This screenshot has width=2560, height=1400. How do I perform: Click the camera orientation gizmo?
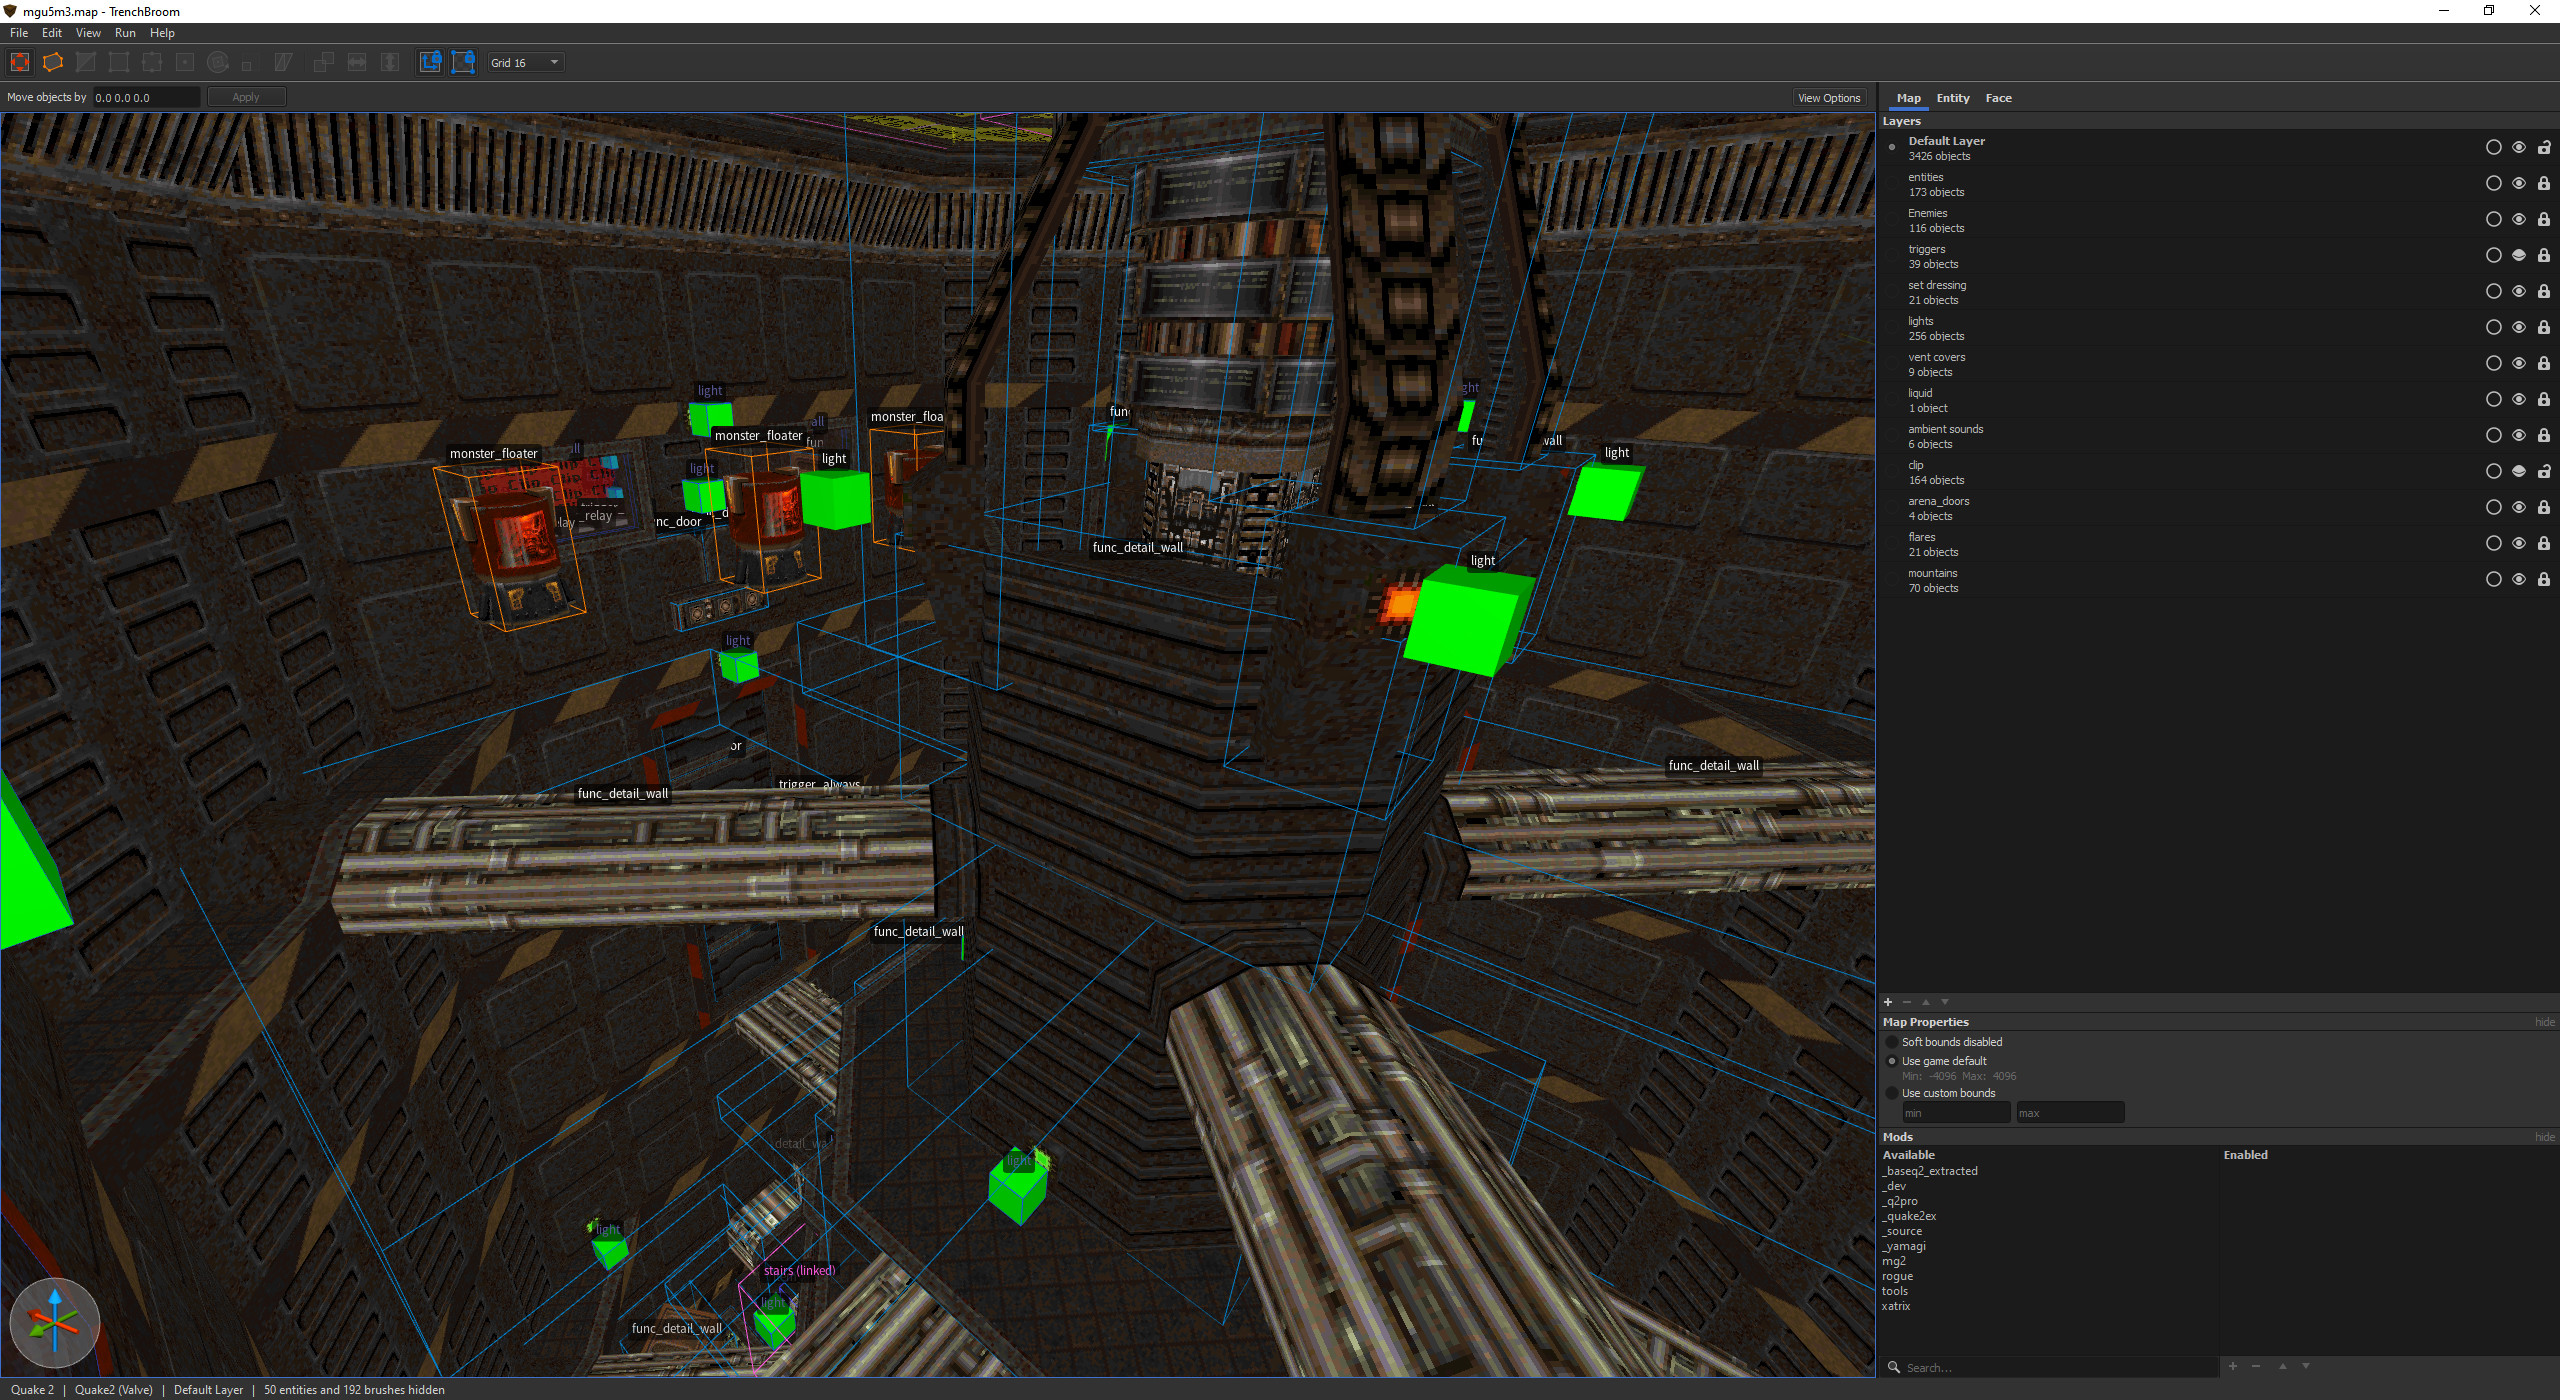[x=55, y=1322]
